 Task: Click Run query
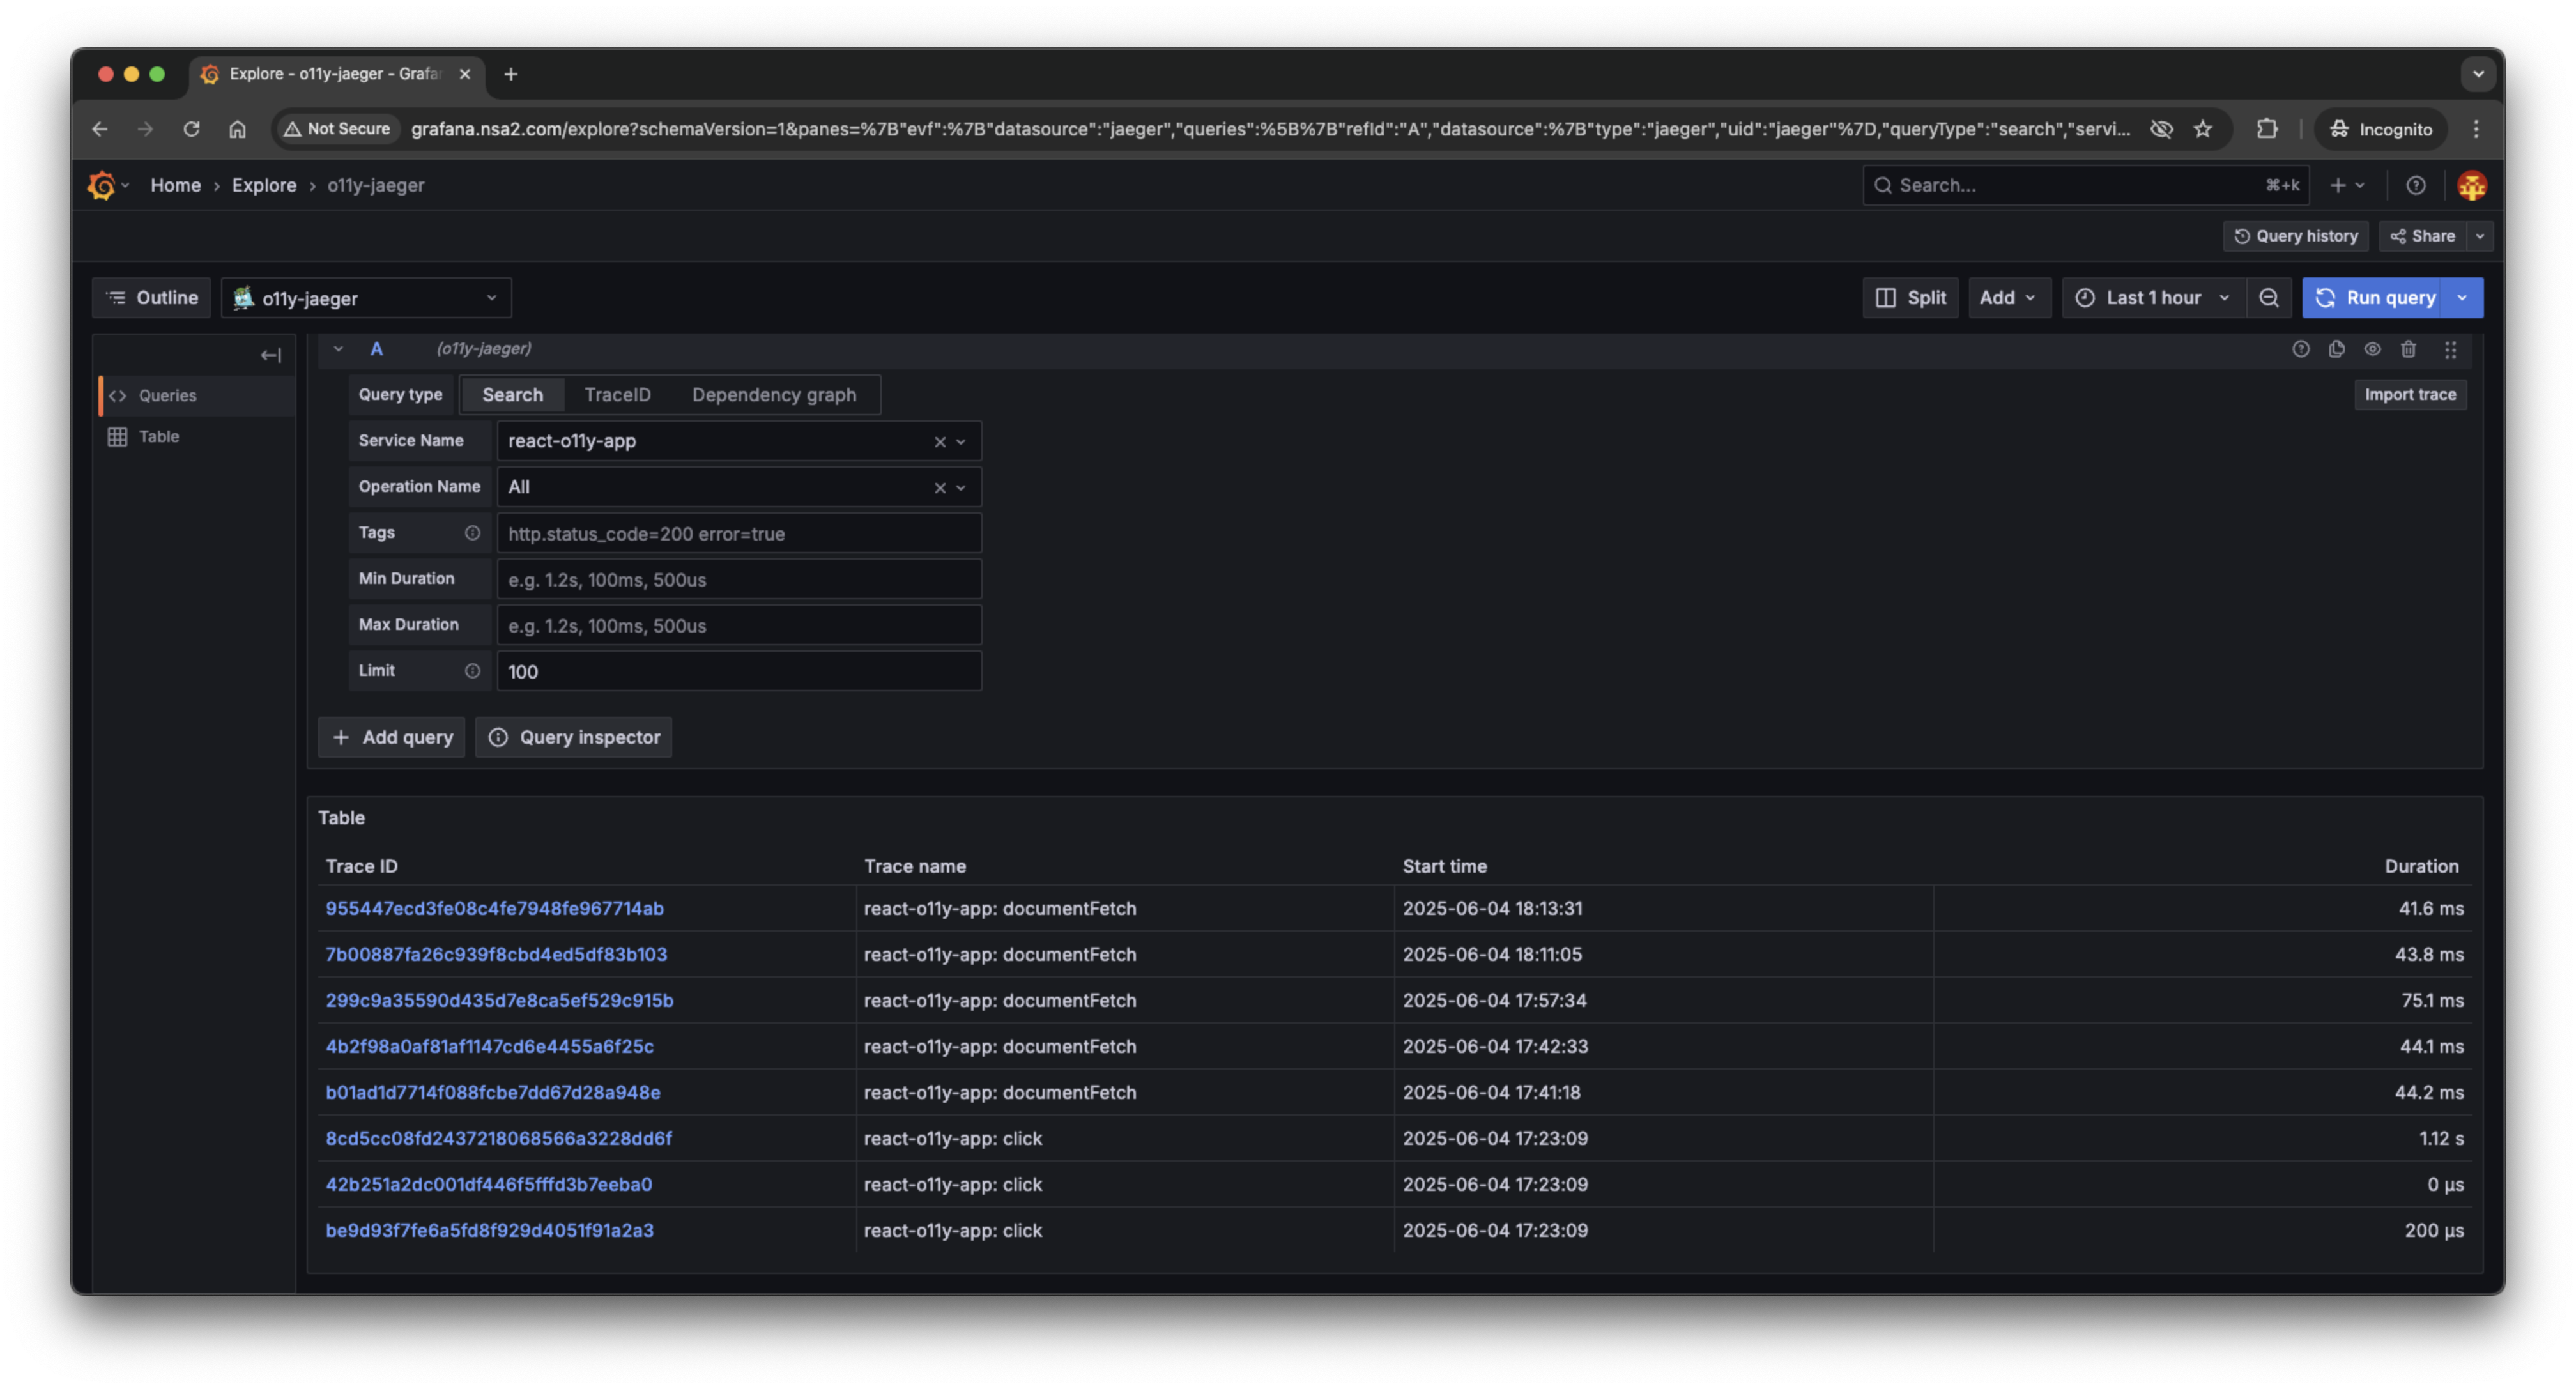tap(2375, 298)
